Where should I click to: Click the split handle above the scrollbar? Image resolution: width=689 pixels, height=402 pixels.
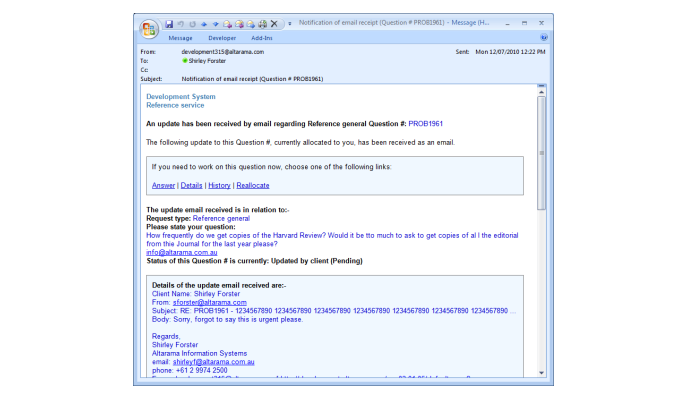click(541, 86)
